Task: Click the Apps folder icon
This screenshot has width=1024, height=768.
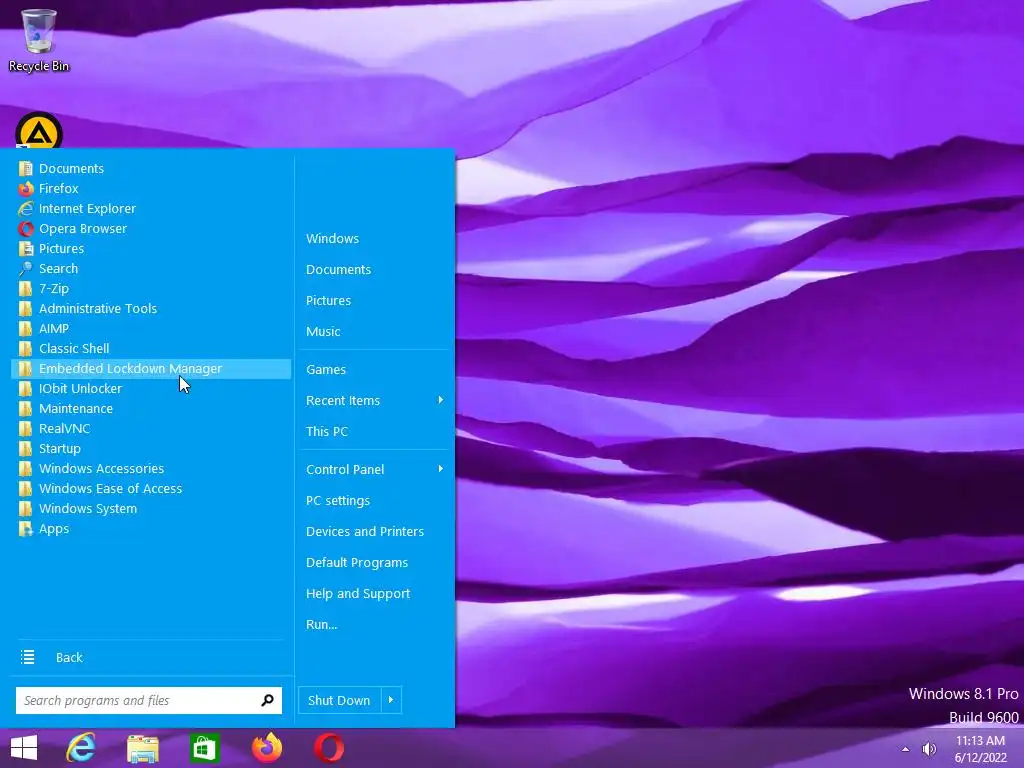Action: point(25,529)
